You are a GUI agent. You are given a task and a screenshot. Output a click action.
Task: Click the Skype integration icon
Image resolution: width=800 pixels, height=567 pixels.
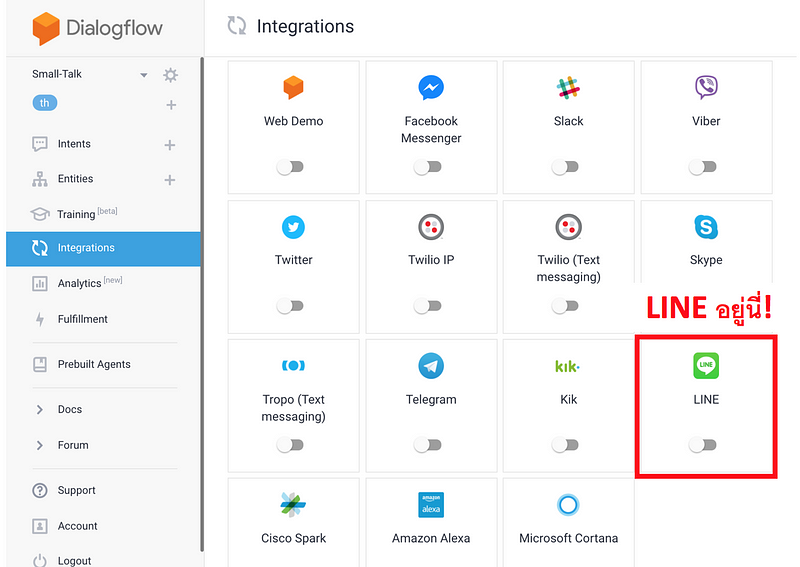[706, 227]
